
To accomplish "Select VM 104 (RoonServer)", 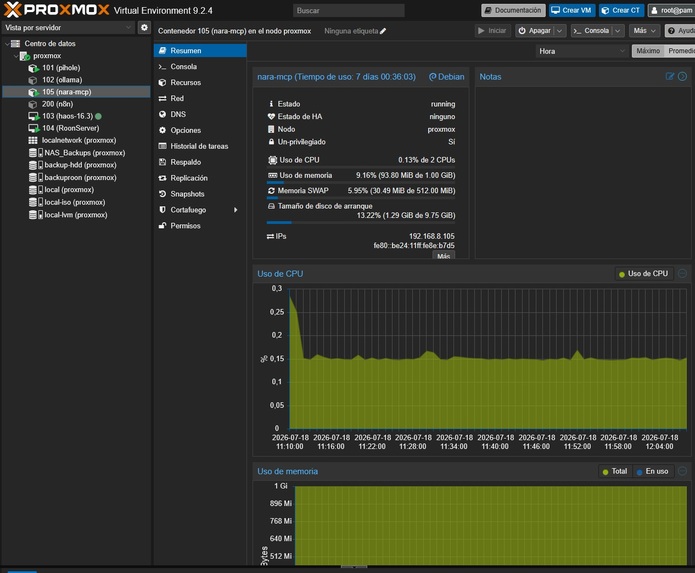I will pyautogui.click(x=70, y=128).
